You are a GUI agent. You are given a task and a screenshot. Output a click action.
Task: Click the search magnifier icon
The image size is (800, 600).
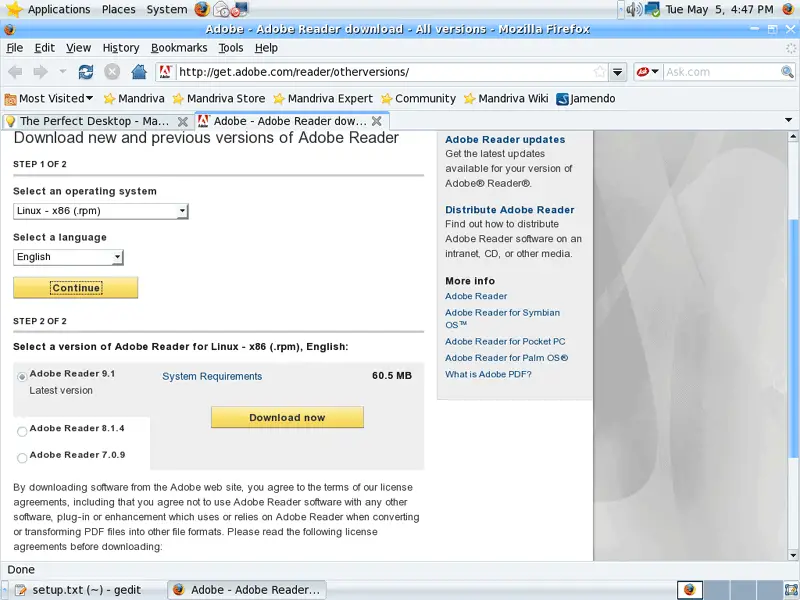[x=787, y=72]
